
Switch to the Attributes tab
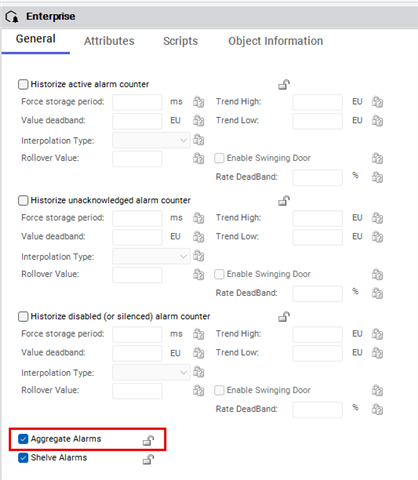(109, 41)
